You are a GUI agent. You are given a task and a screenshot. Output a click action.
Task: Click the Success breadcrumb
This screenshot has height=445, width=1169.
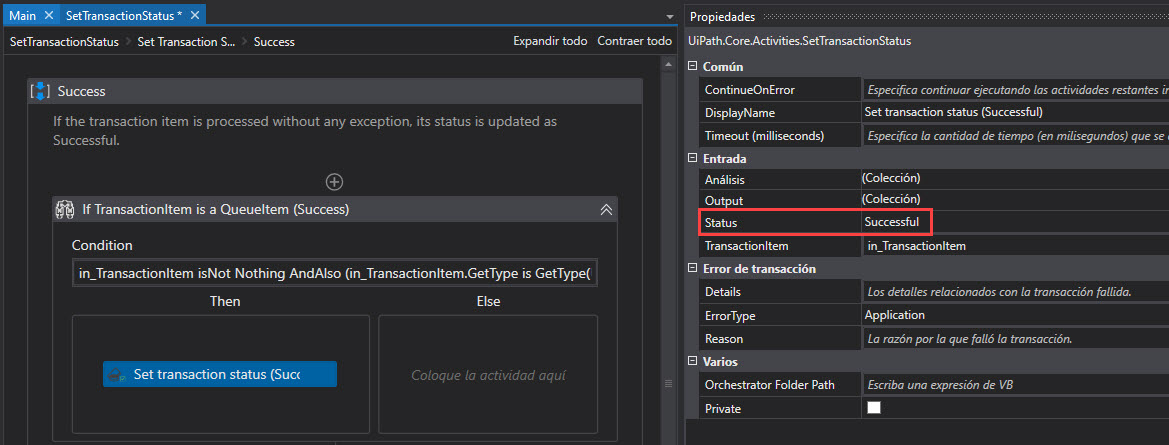[274, 42]
